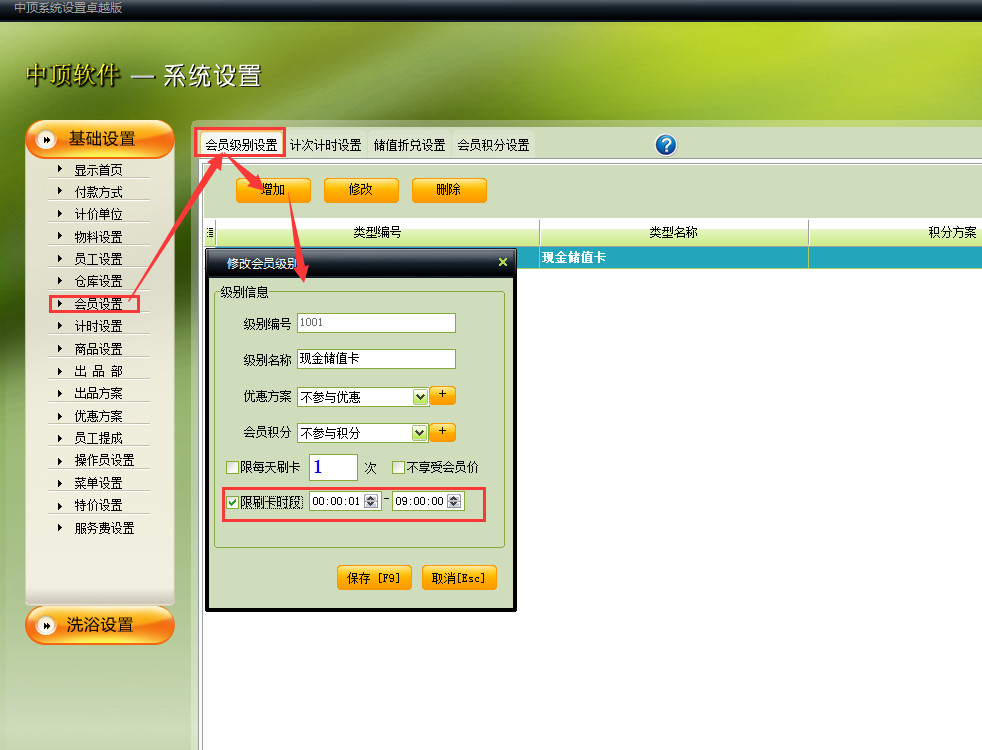Click the 增加 button
The height and width of the screenshot is (750, 982).
pos(273,190)
